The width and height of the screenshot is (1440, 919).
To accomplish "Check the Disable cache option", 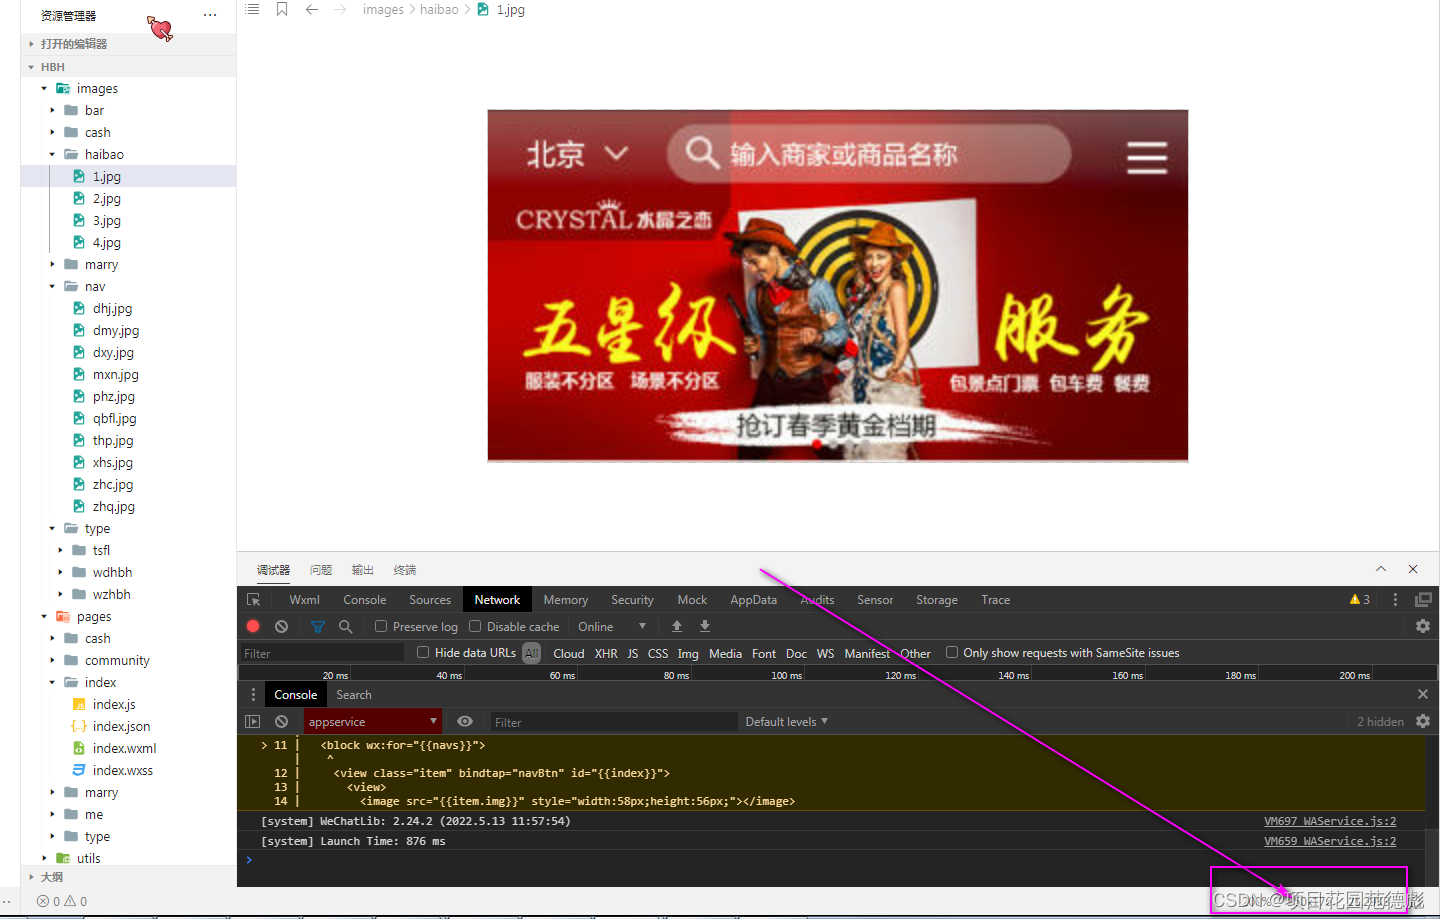I will pos(474,626).
